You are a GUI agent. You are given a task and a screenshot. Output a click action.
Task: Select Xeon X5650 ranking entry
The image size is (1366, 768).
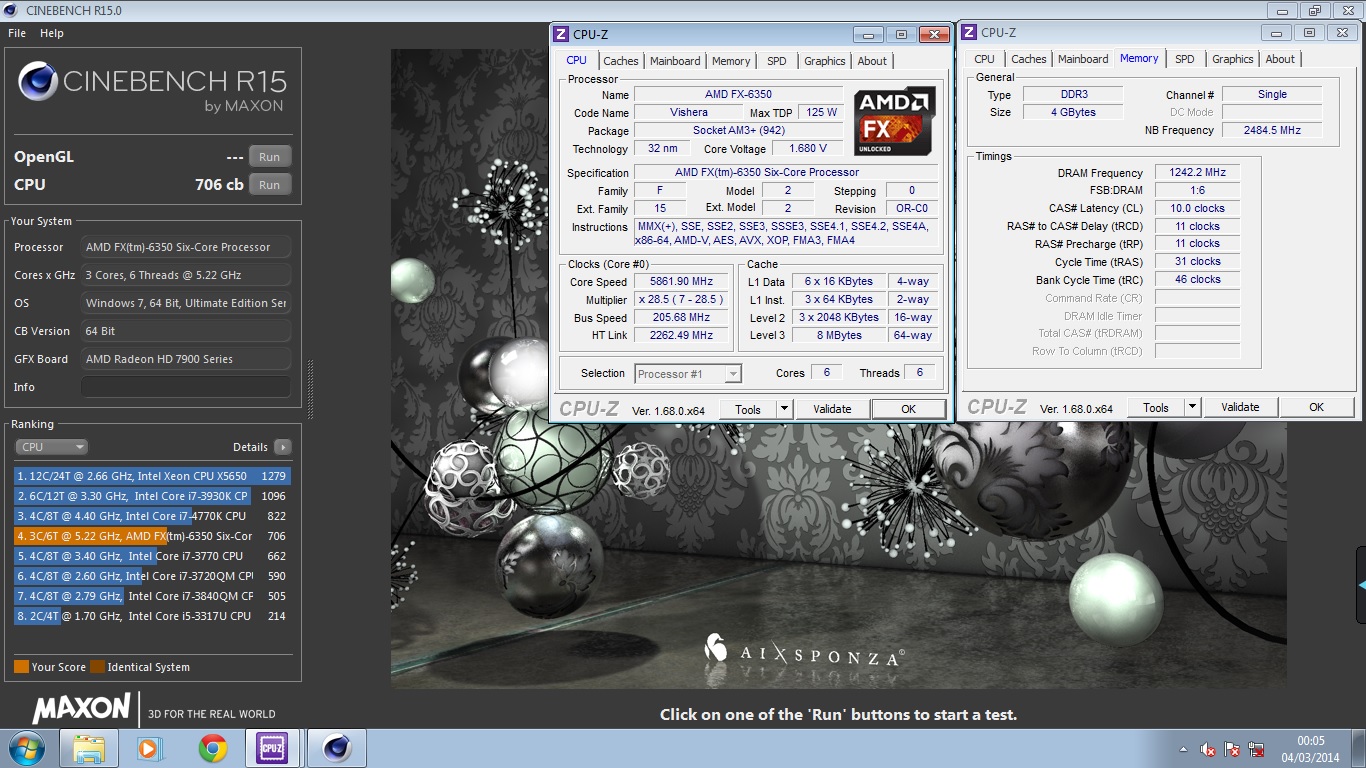(152, 476)
